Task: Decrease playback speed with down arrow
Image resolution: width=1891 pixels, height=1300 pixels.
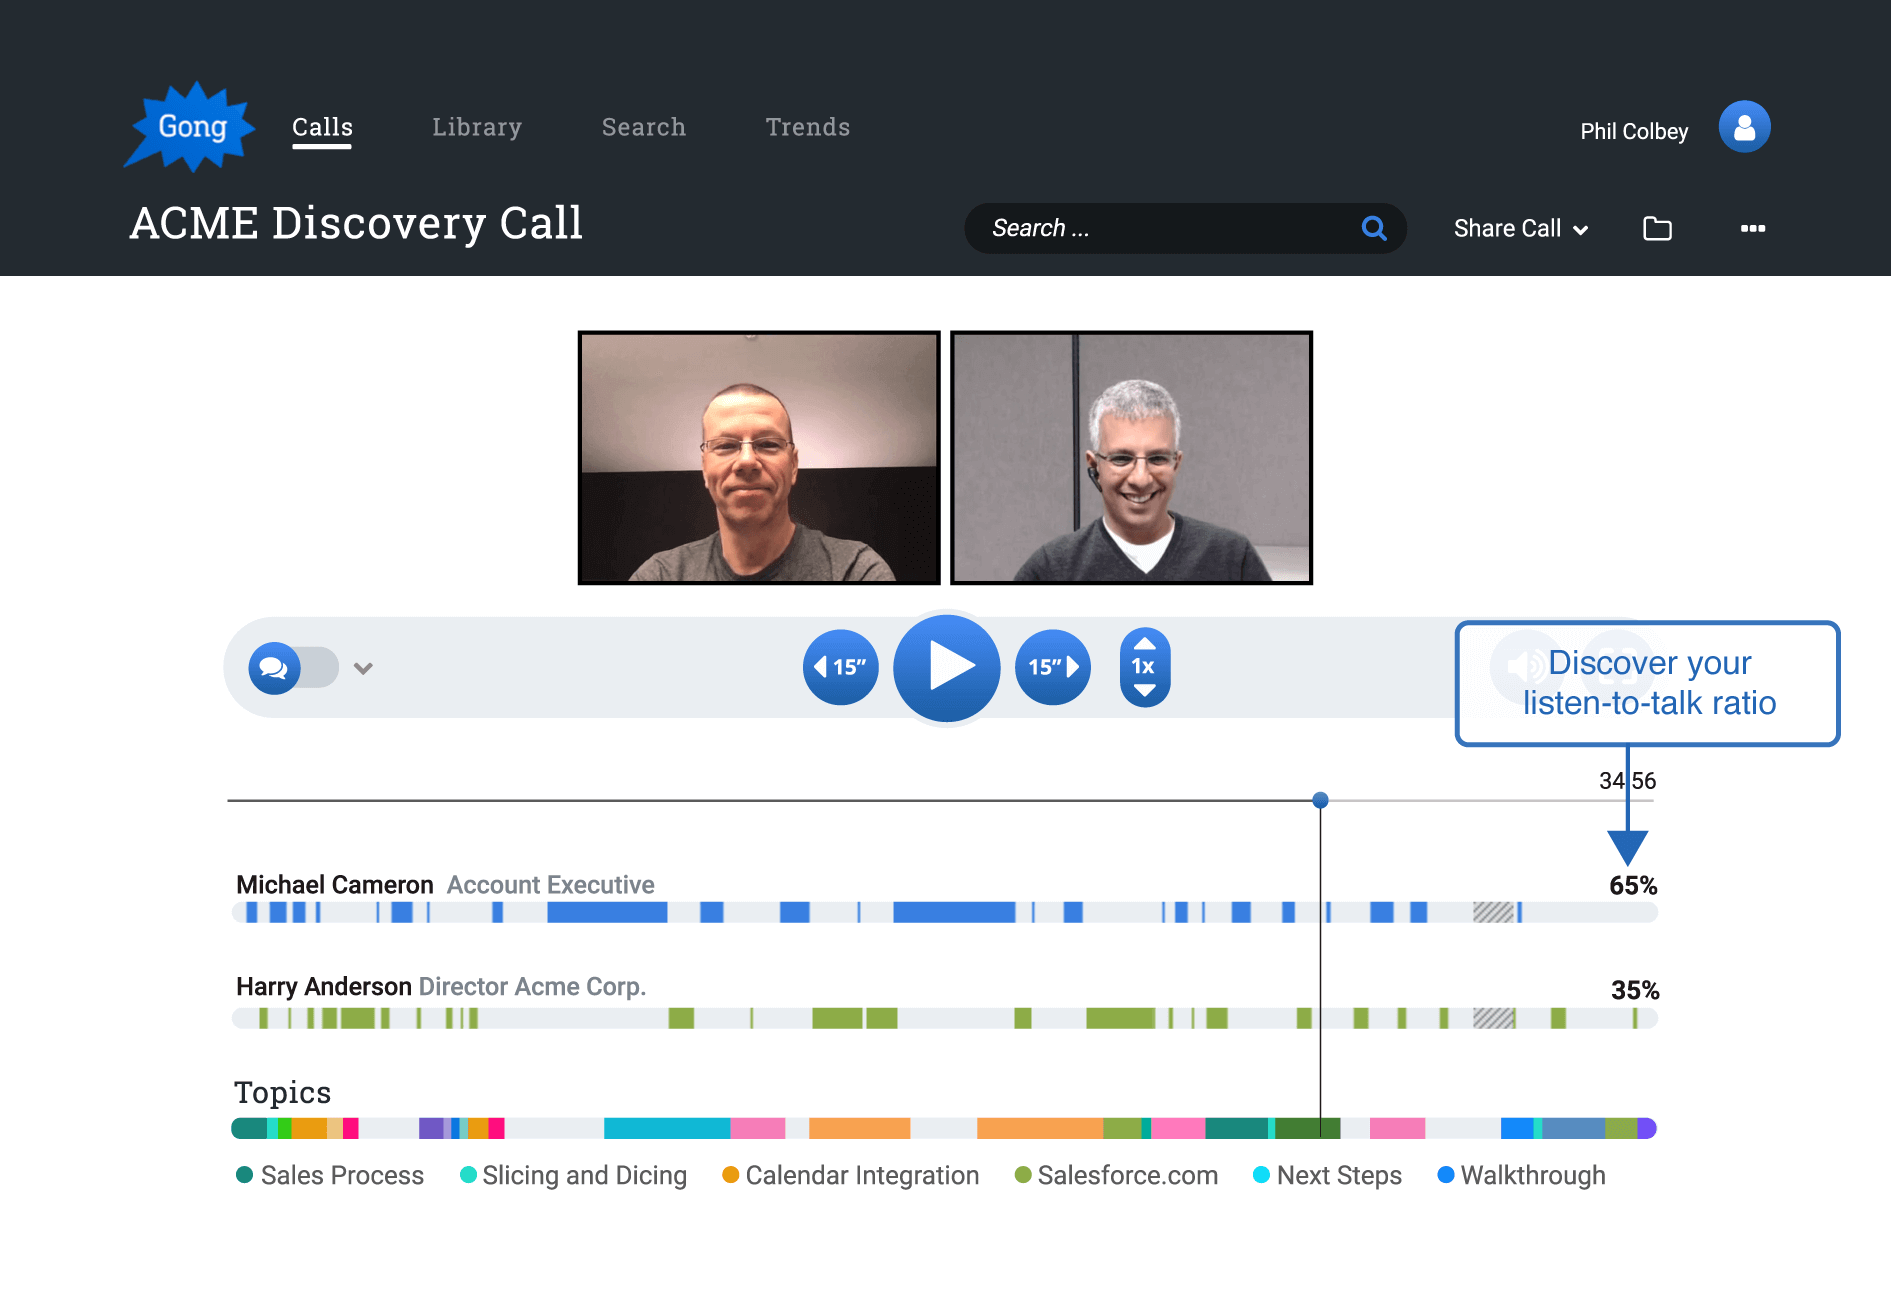Action: tap(1145, 690)
